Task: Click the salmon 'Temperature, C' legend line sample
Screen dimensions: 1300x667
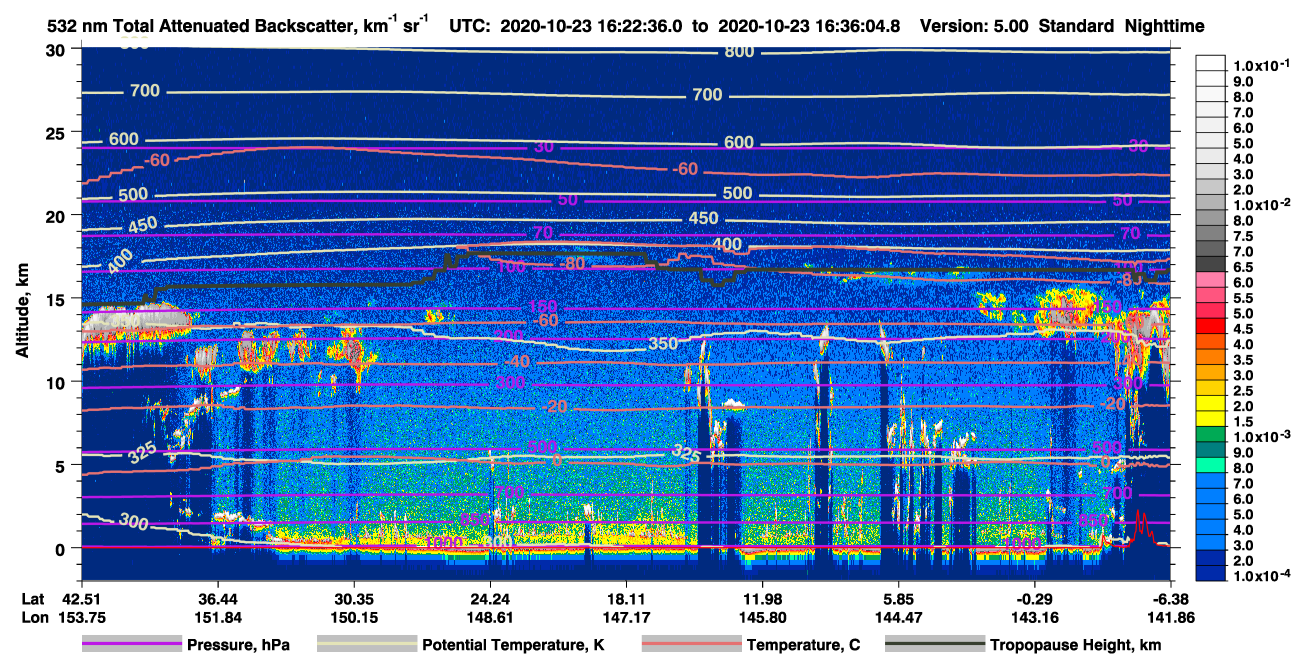Action: 690,645
